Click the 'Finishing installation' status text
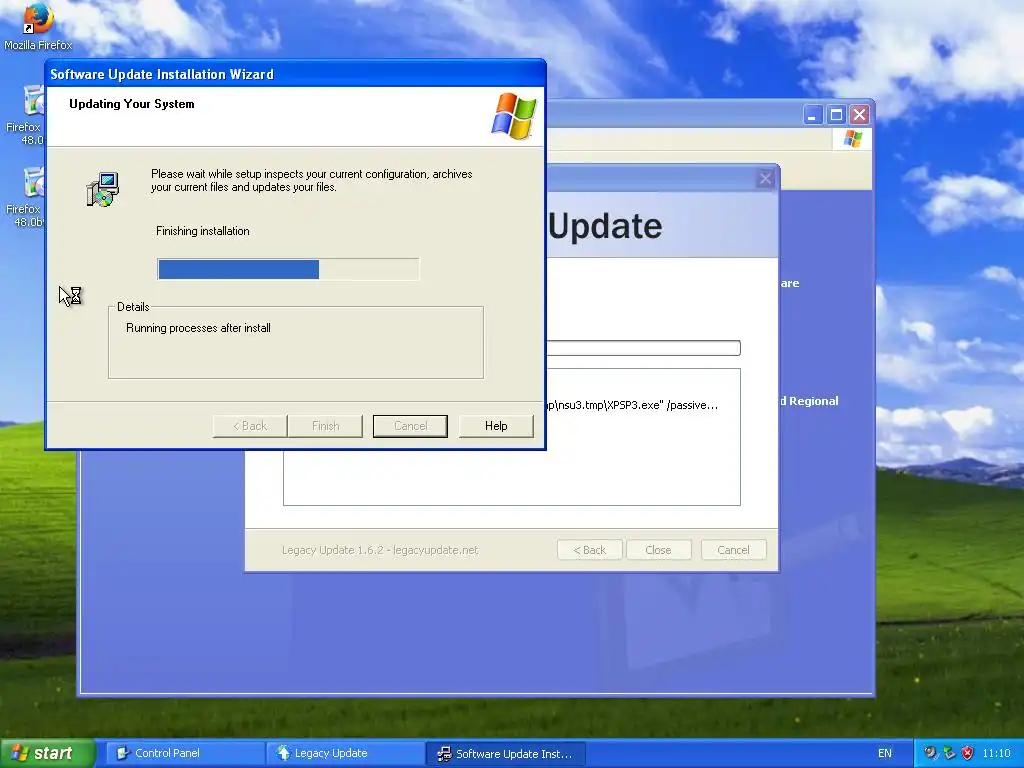This screenshot has height=768, width=1024. pyautogui.click(x=202, y=231)
